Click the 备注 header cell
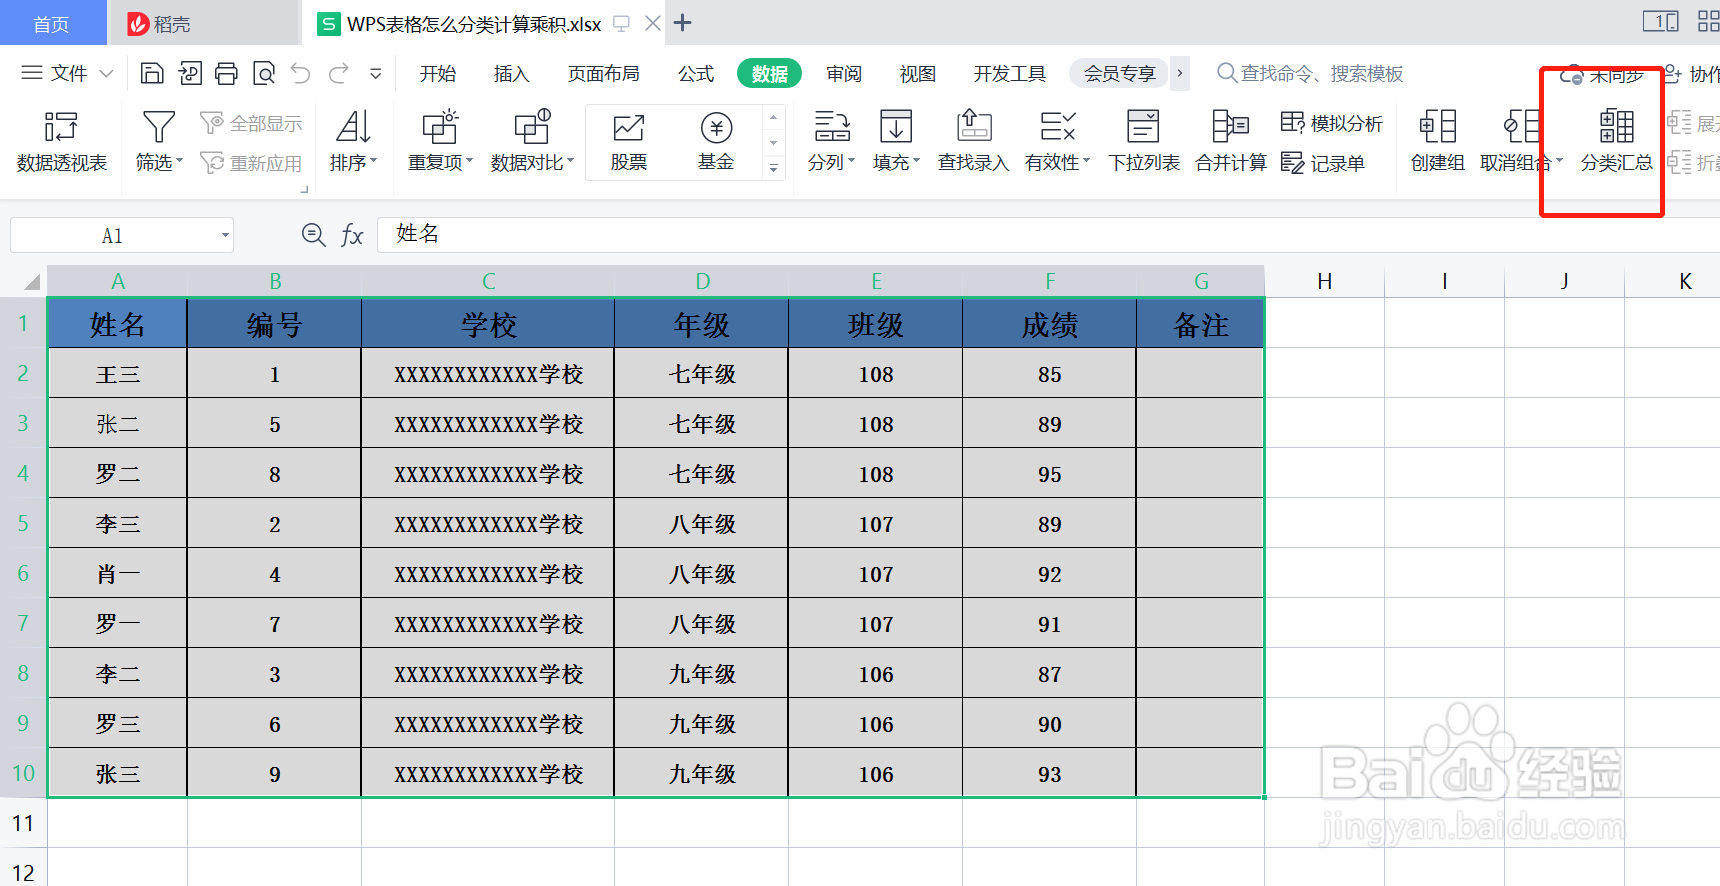 [1200, 324]
